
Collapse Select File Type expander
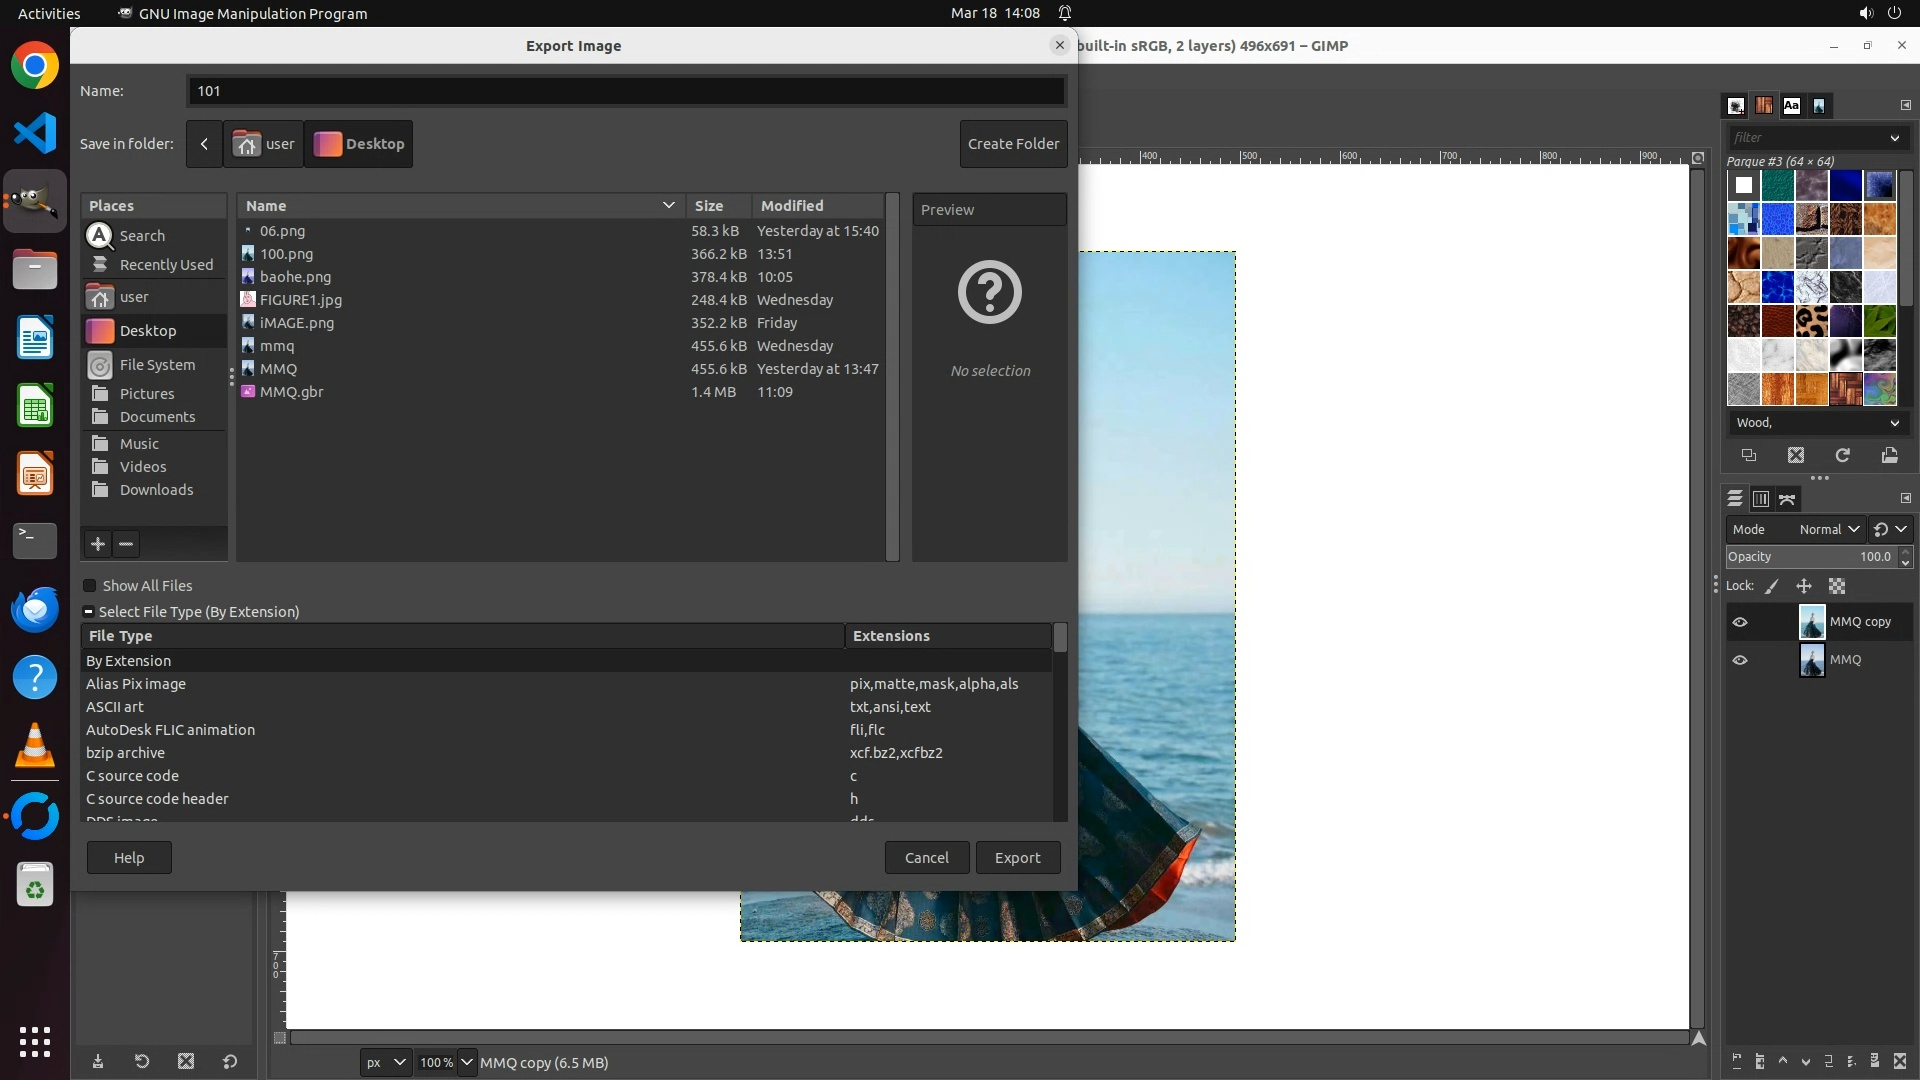89,612
